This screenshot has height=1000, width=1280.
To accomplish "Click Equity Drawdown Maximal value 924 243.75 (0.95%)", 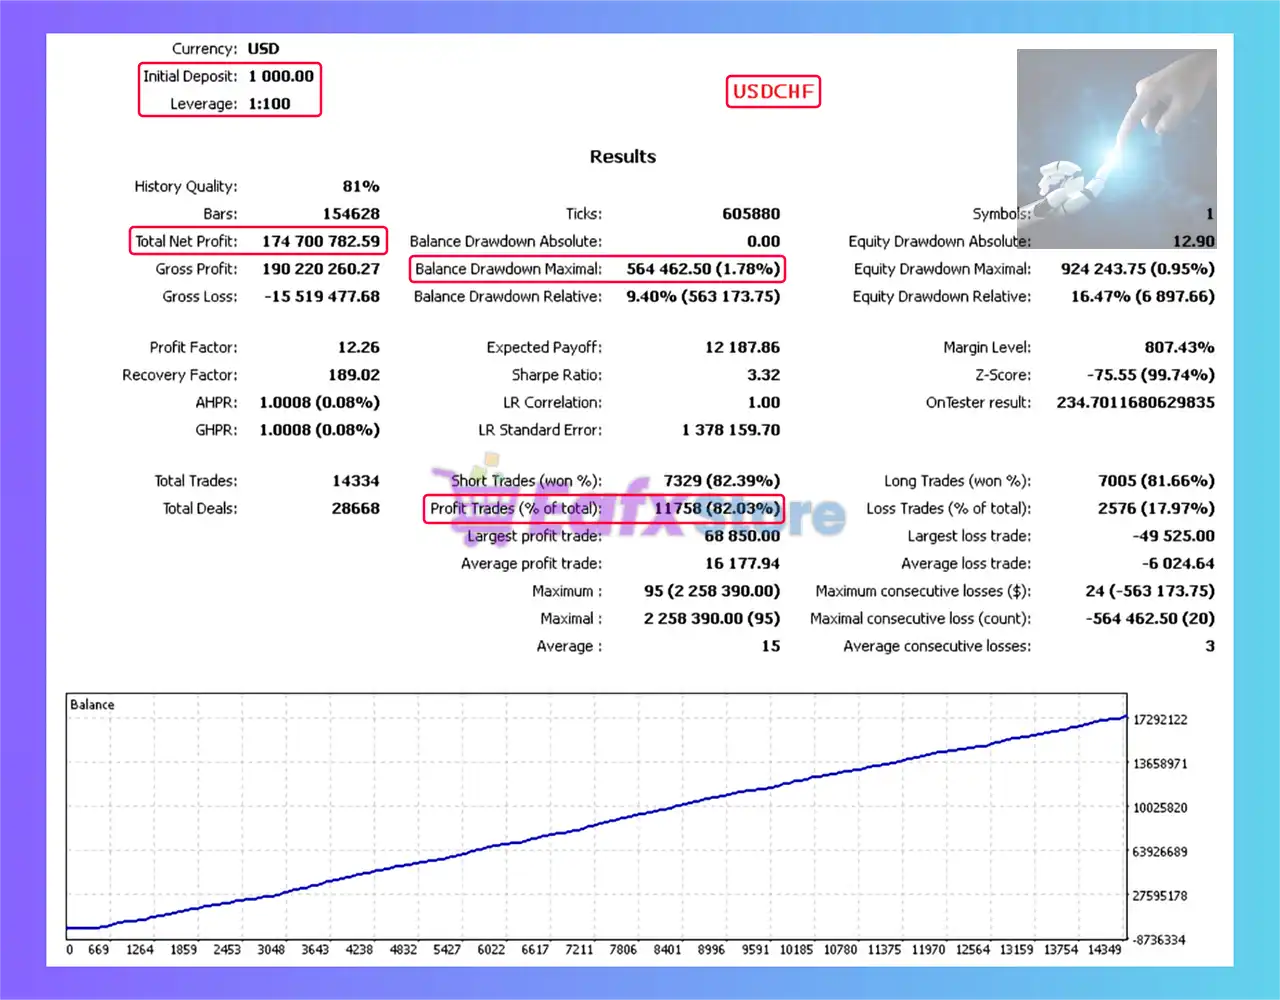I will [1138, 268].
